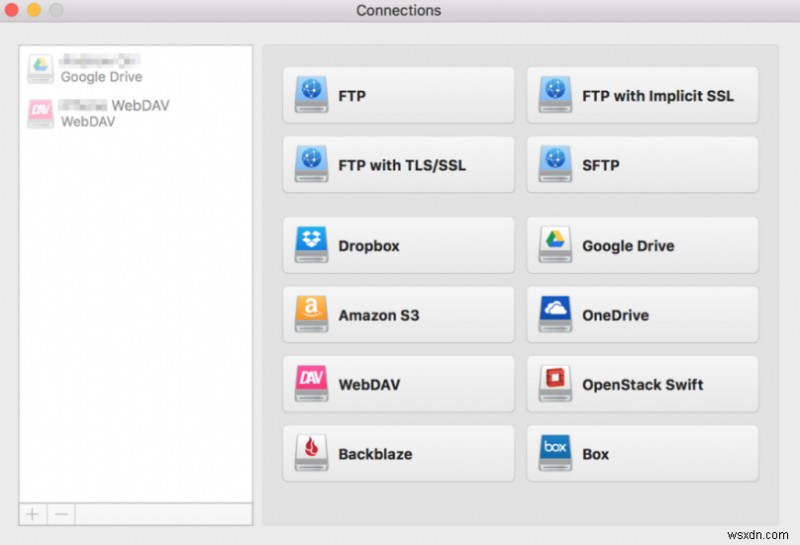Select saved Google Drive subtitle in sidebar
The width and height of the screenshot is (800, 545).
pyautogui.click(x=102, y=77)
